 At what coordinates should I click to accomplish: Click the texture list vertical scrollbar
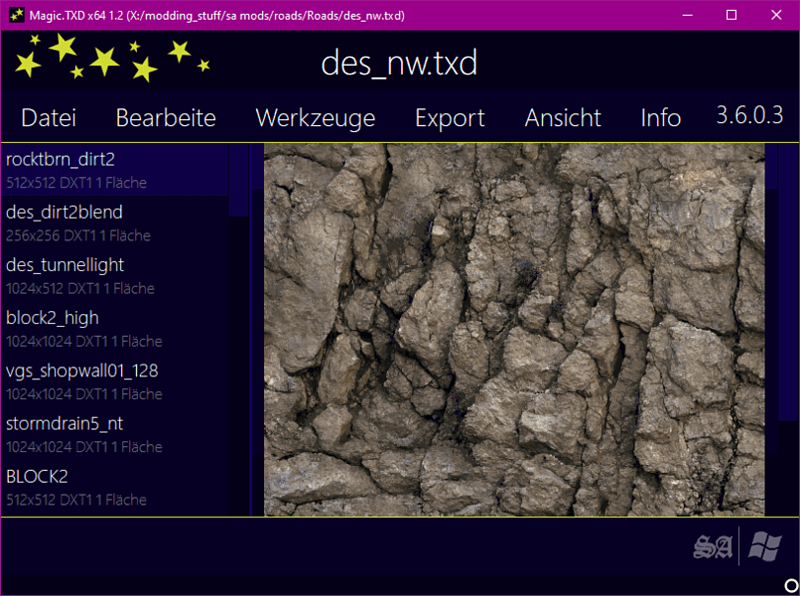pos(238,180)
